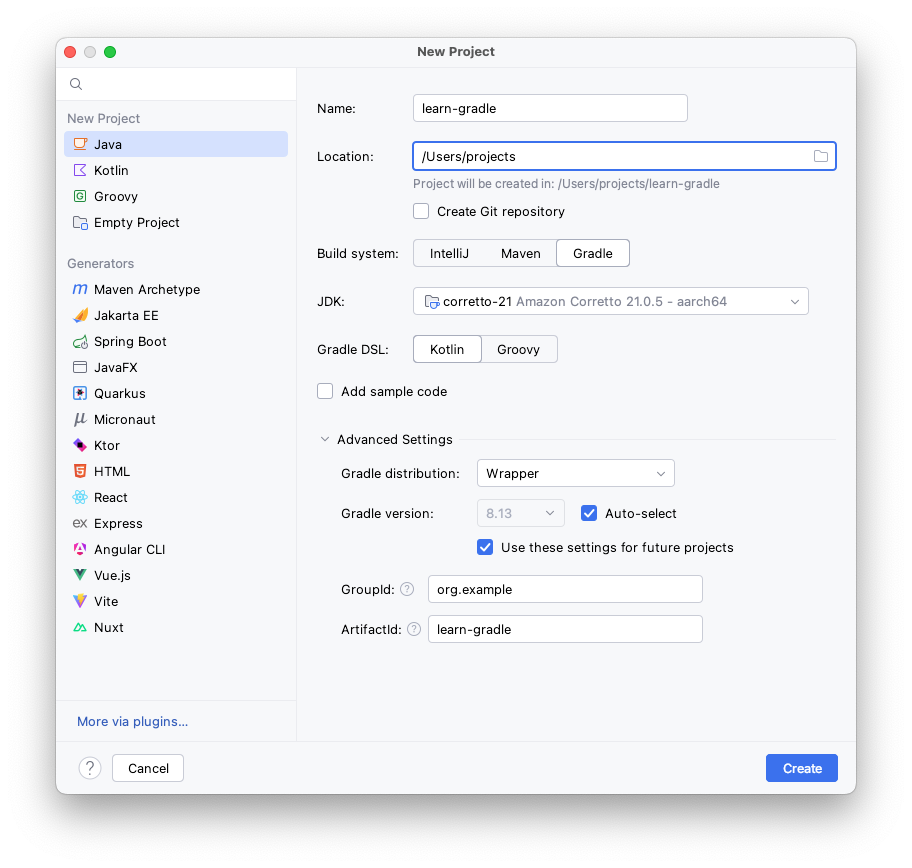Click the GroupId field org.example
This screenshot has width=912, height=868.
click(x=565, y=589)
